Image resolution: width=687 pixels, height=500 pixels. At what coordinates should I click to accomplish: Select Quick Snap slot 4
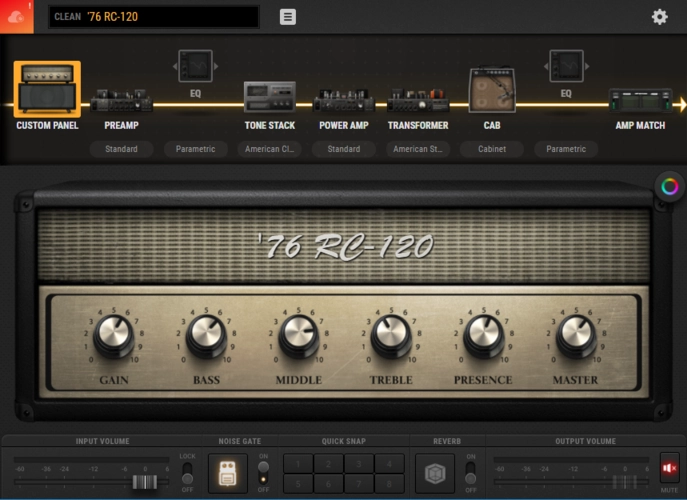pos(389,464)
